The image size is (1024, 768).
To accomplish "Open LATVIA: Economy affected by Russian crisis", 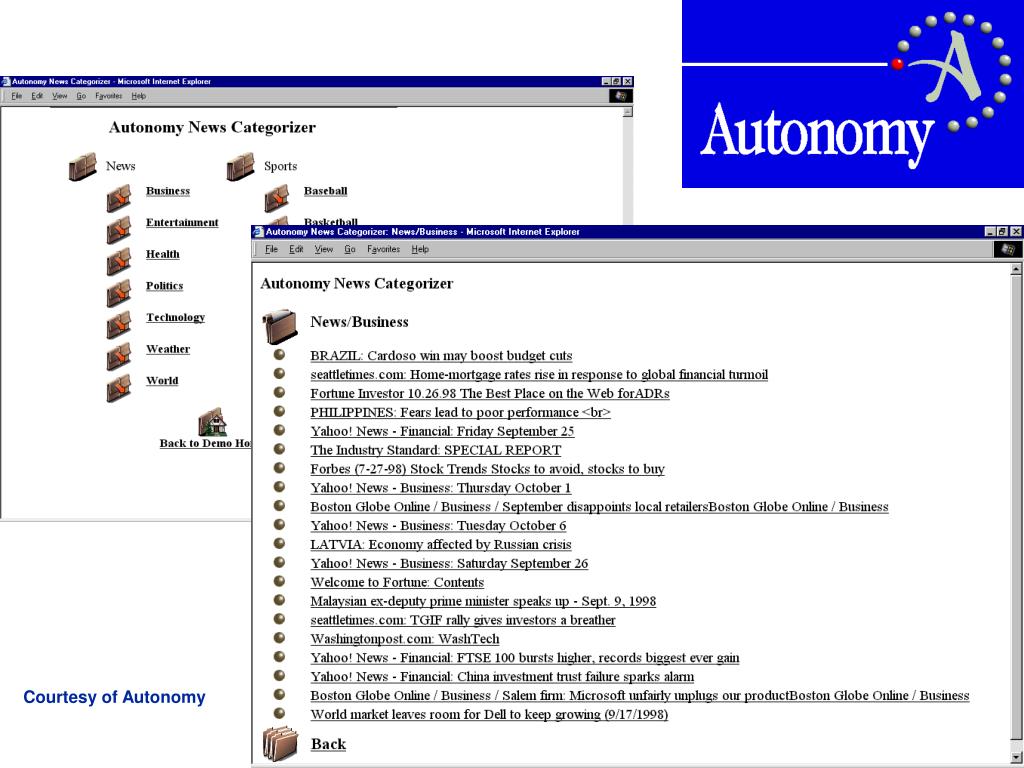I will pos(441,545).
